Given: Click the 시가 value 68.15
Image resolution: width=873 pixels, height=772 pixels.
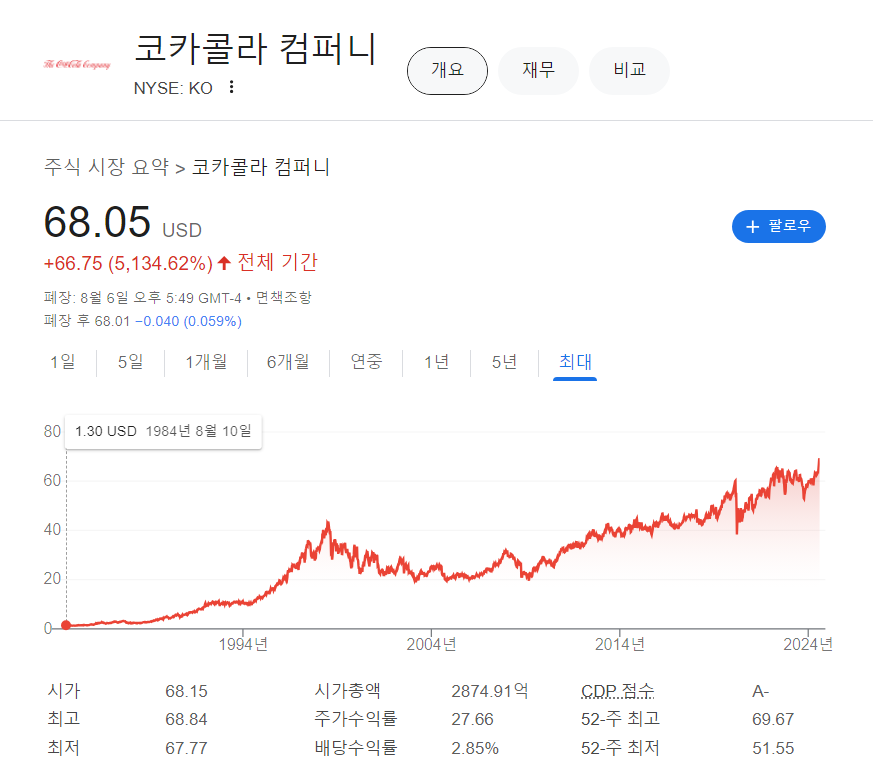Looking at the screenshot, I should [186, 691].
